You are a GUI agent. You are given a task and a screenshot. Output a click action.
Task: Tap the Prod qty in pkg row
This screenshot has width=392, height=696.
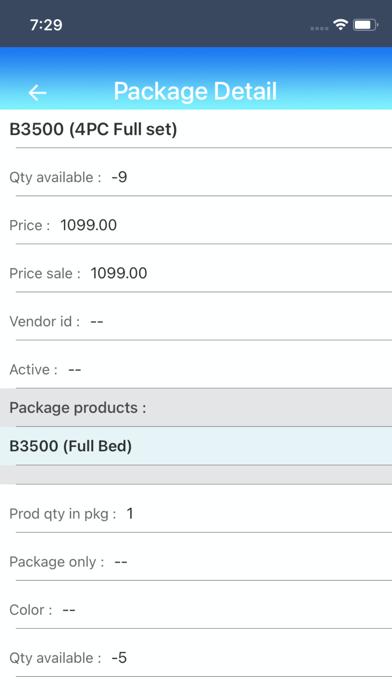coord(196,514)
